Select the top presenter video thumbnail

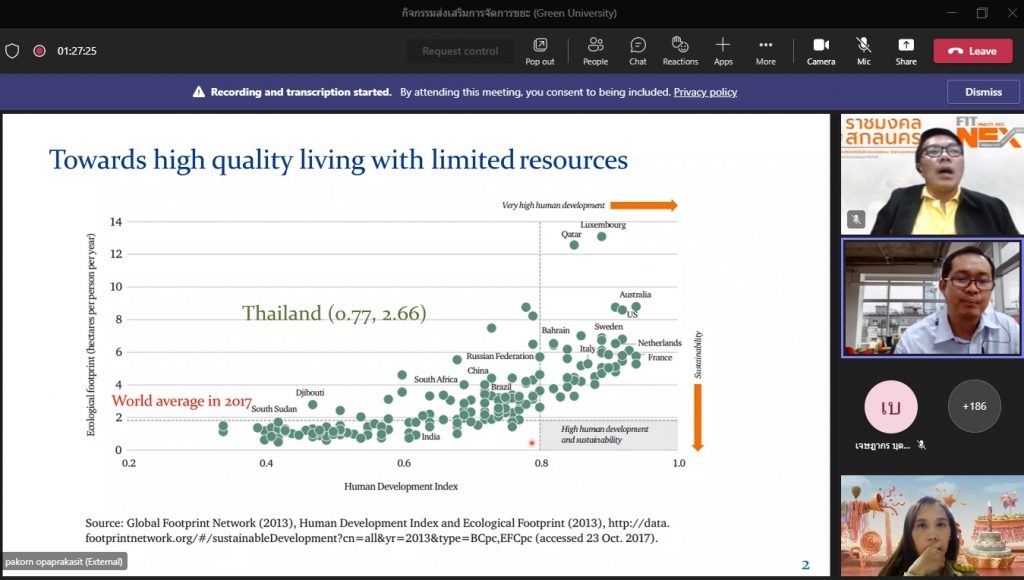pyautogui.click(x=931, y=175)
